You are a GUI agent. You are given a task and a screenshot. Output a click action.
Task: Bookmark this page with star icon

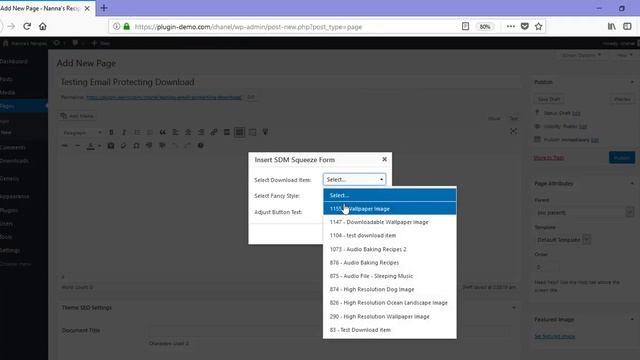538,27
